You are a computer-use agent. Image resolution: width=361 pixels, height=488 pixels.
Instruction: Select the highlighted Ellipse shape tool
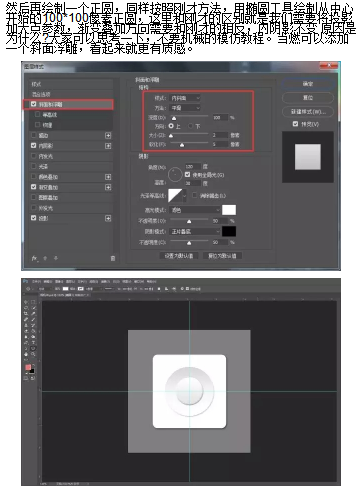(x=33, y=348)
